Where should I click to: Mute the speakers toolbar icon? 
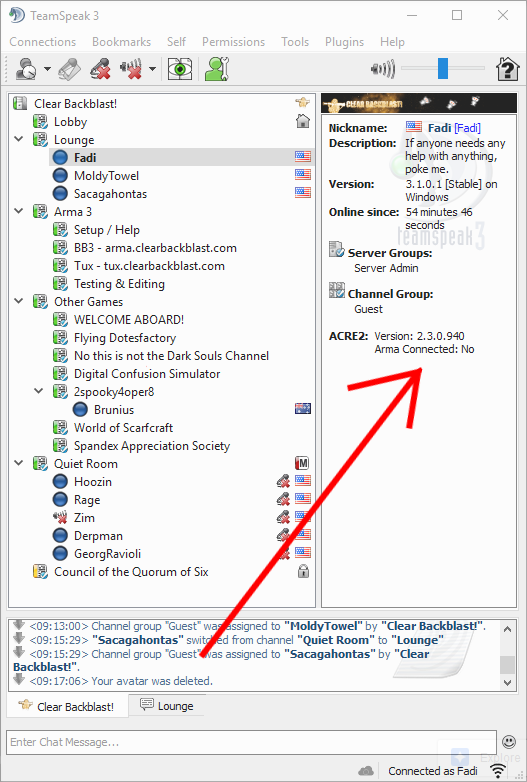[x=131, y=69]
